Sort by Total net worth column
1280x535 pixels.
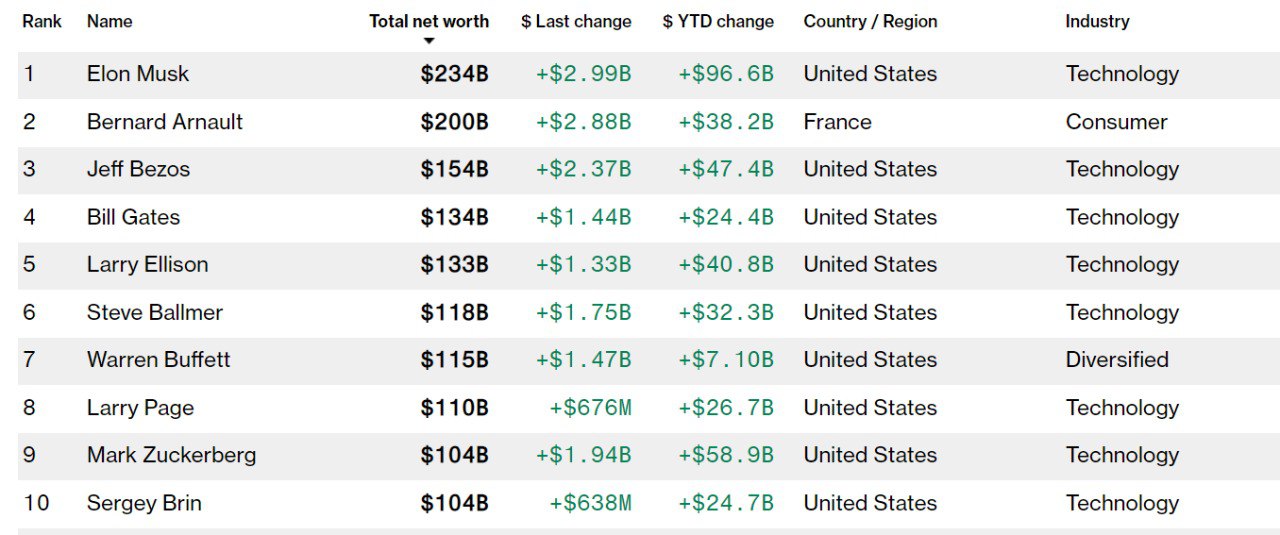(429, 21)
